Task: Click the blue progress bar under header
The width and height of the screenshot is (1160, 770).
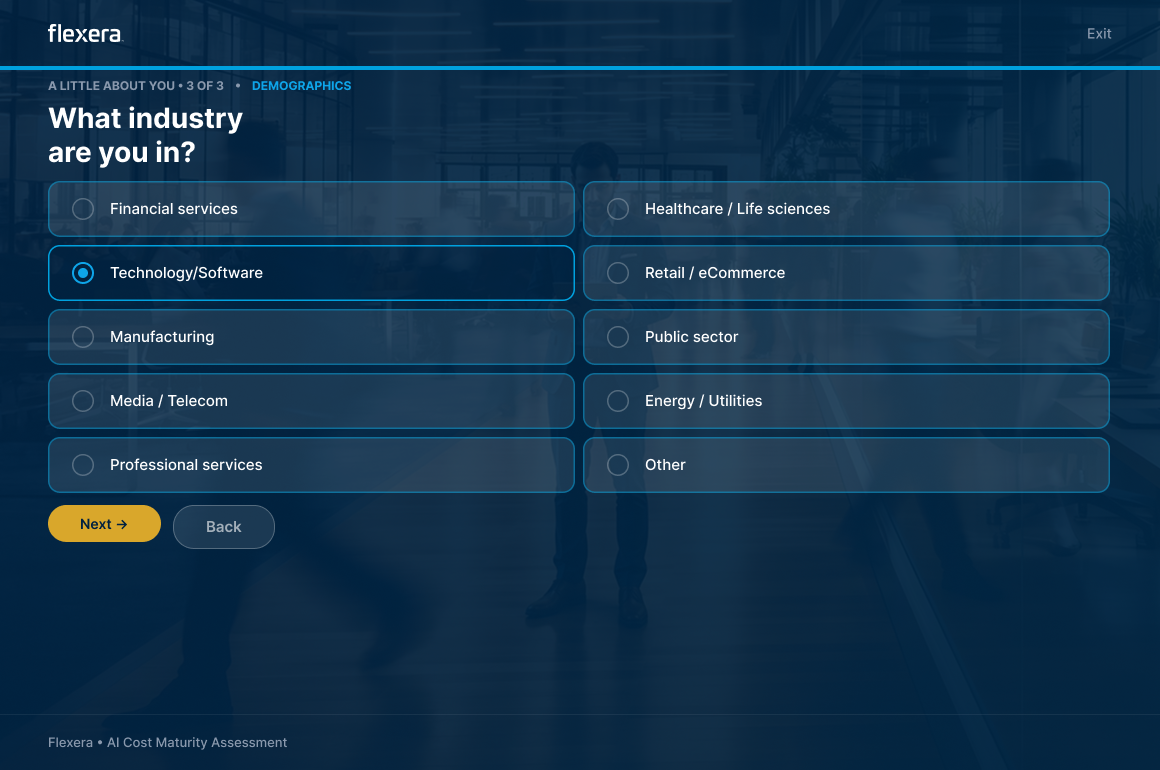Action: coord(580,67)
